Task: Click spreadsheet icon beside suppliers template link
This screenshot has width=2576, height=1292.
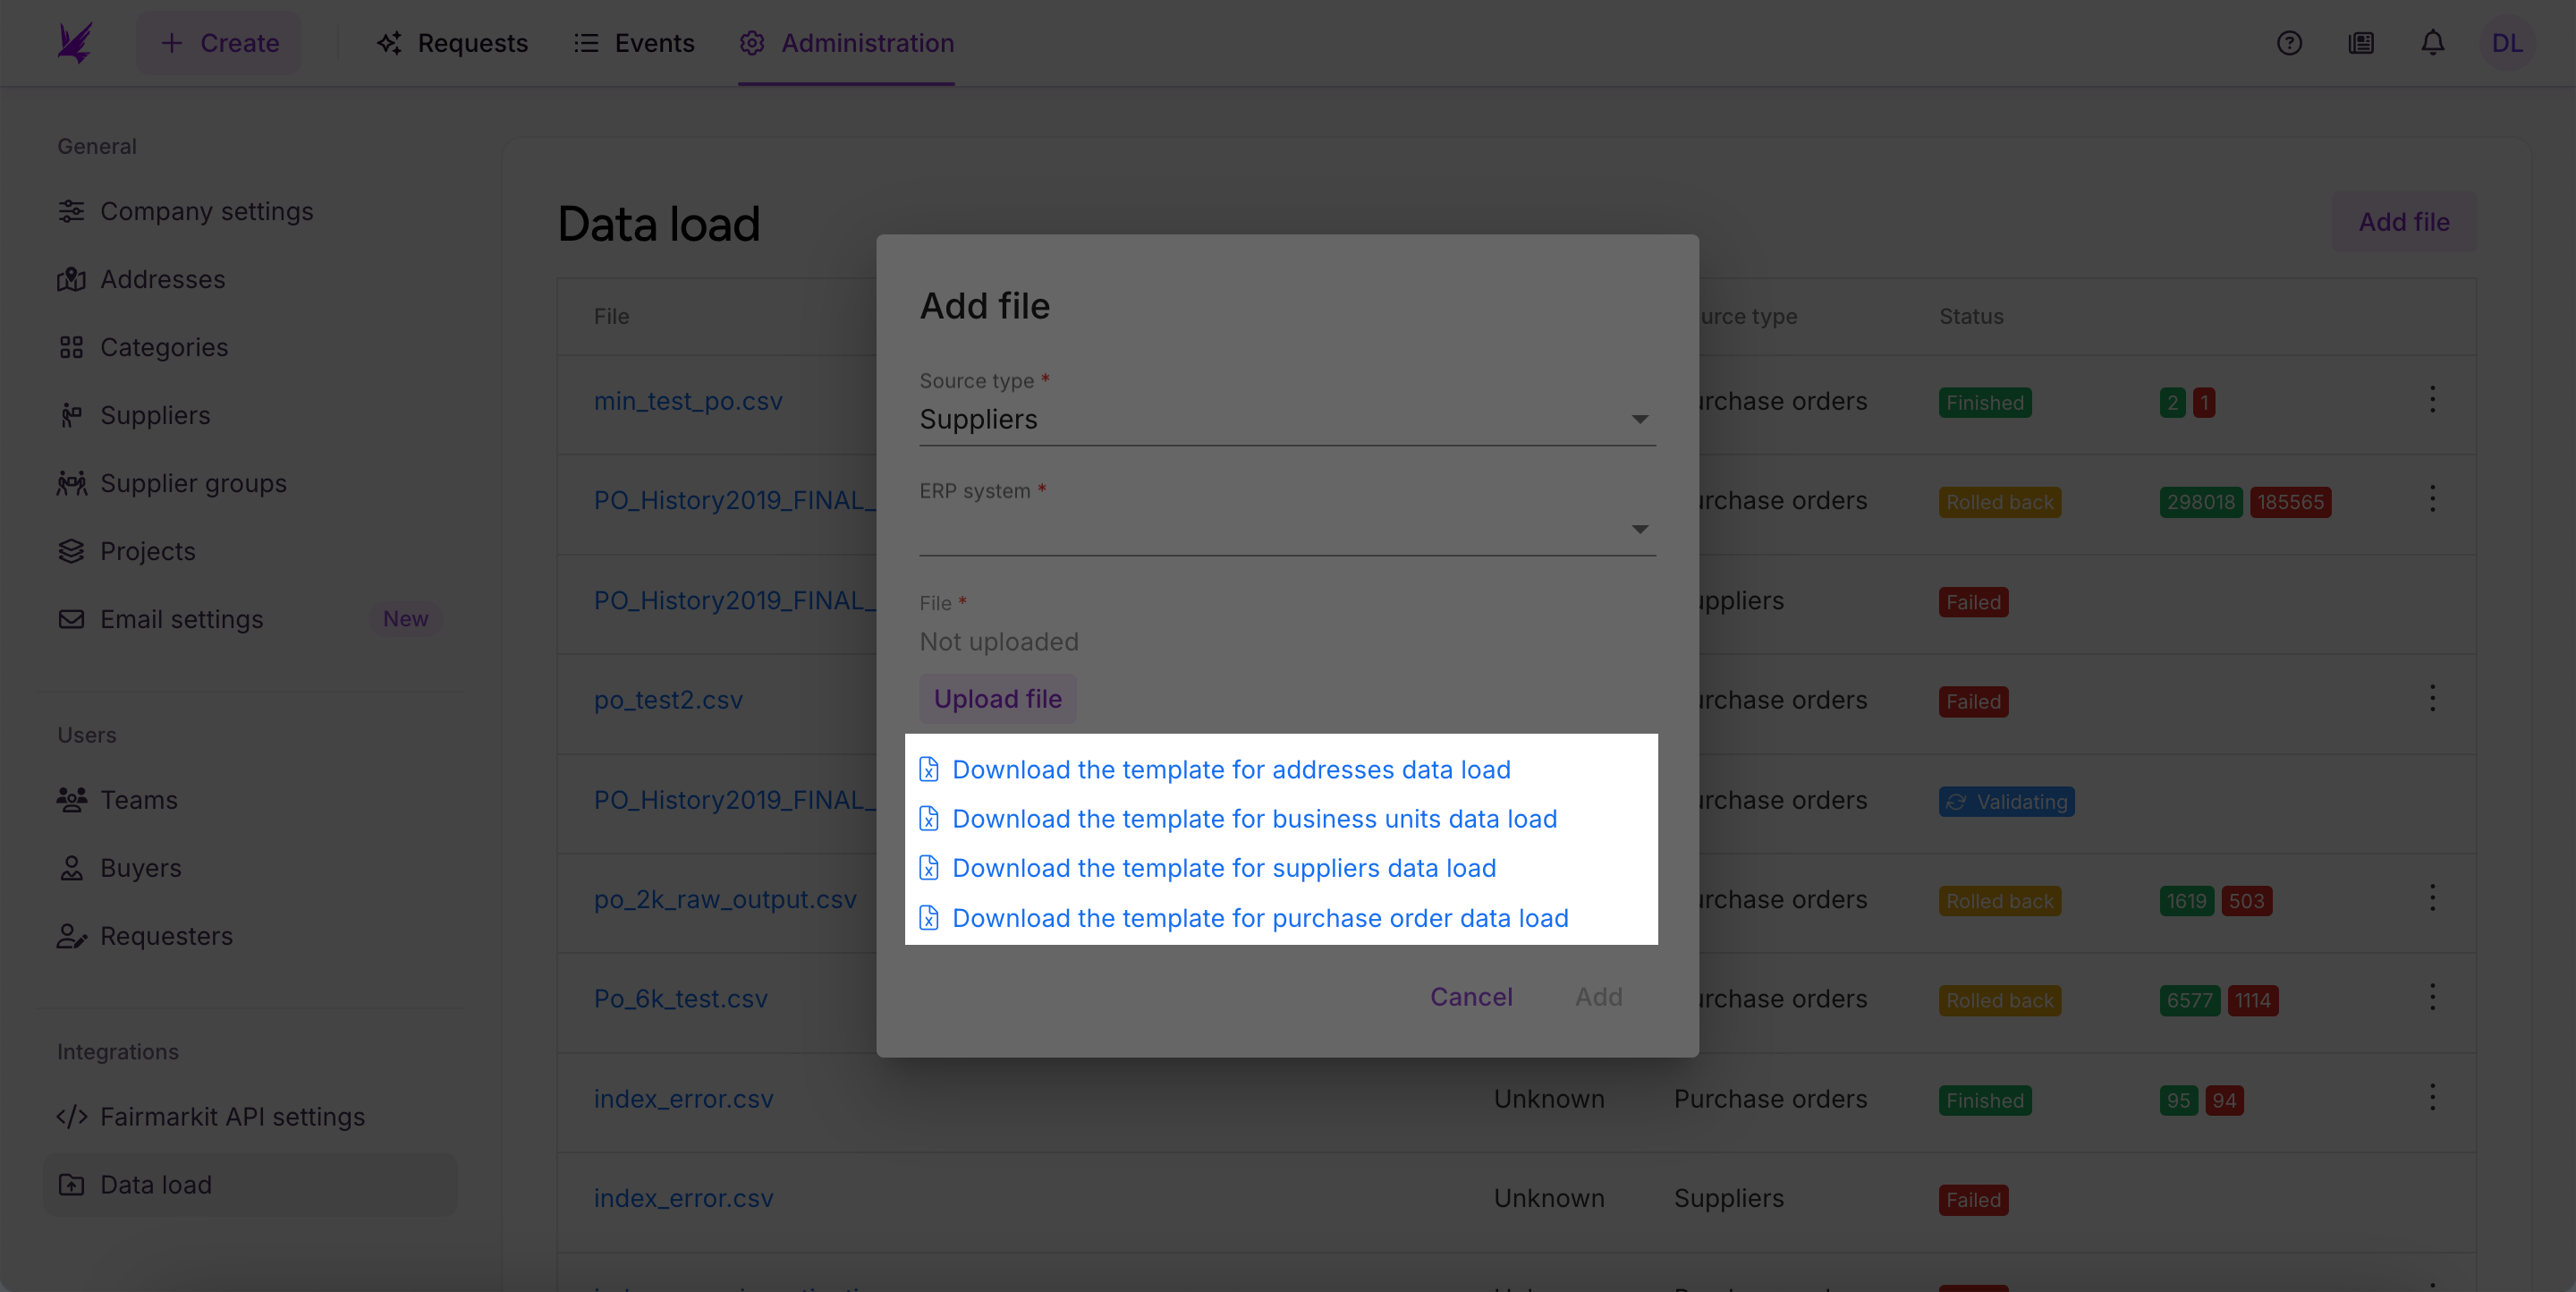Action: tap(929, 867)
